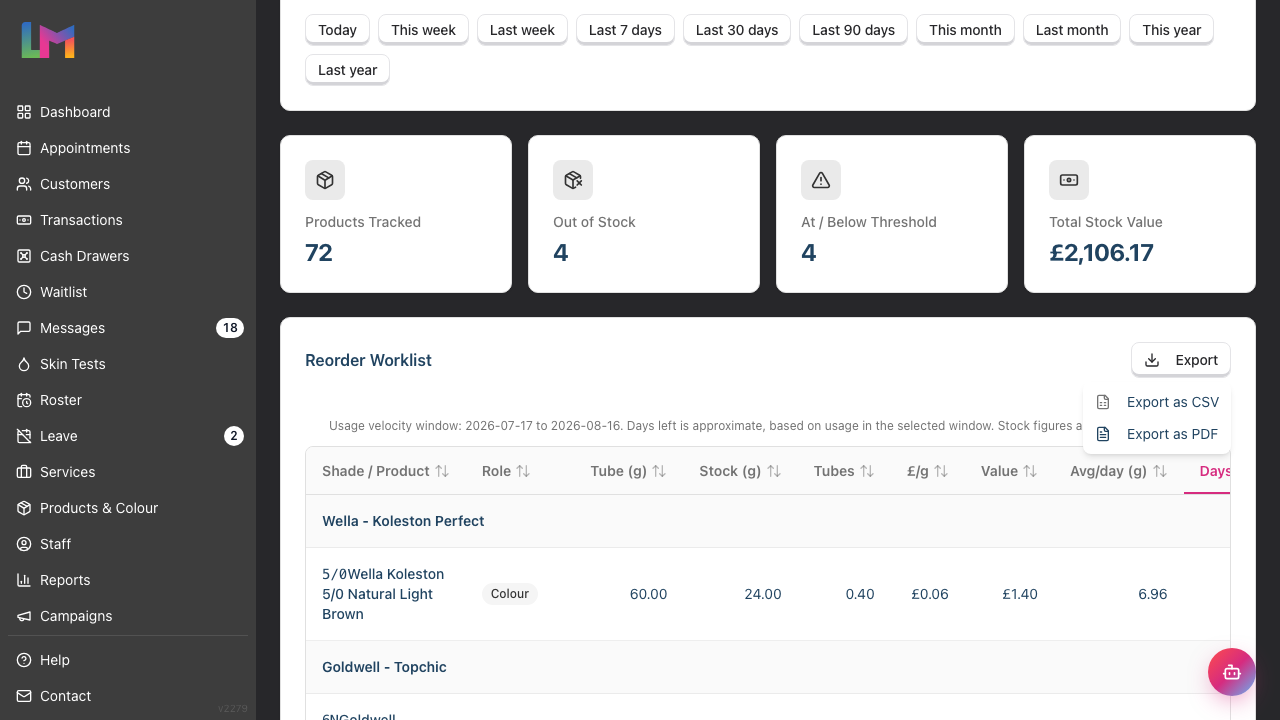The height and width of the screenshot is (720, 1280).
Task: Click the Appointments calendar icon
Action: click(24, 148)
